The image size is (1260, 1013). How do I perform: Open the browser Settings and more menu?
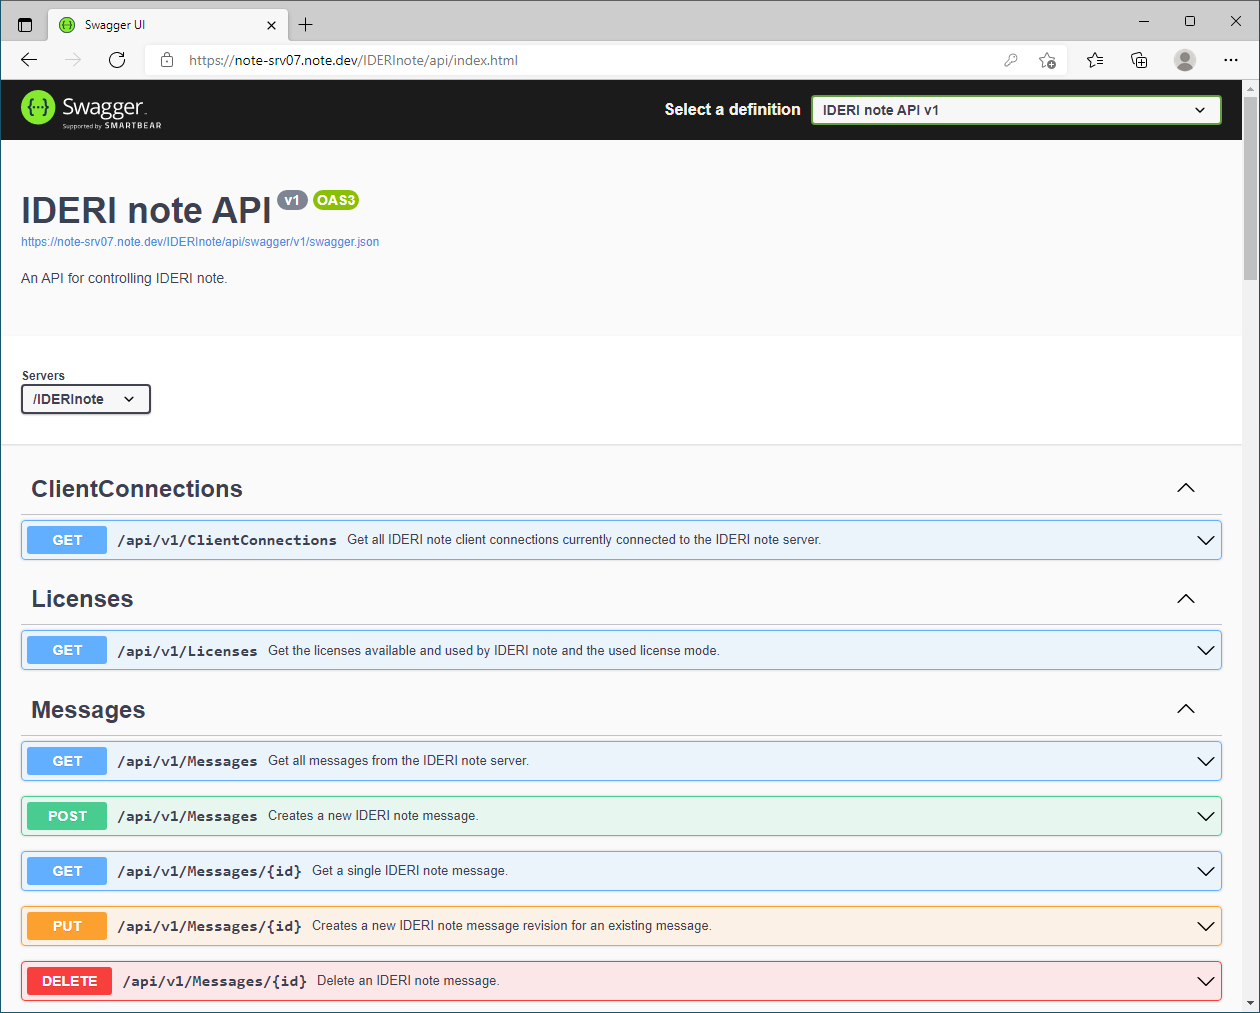tap(1231, 60)
